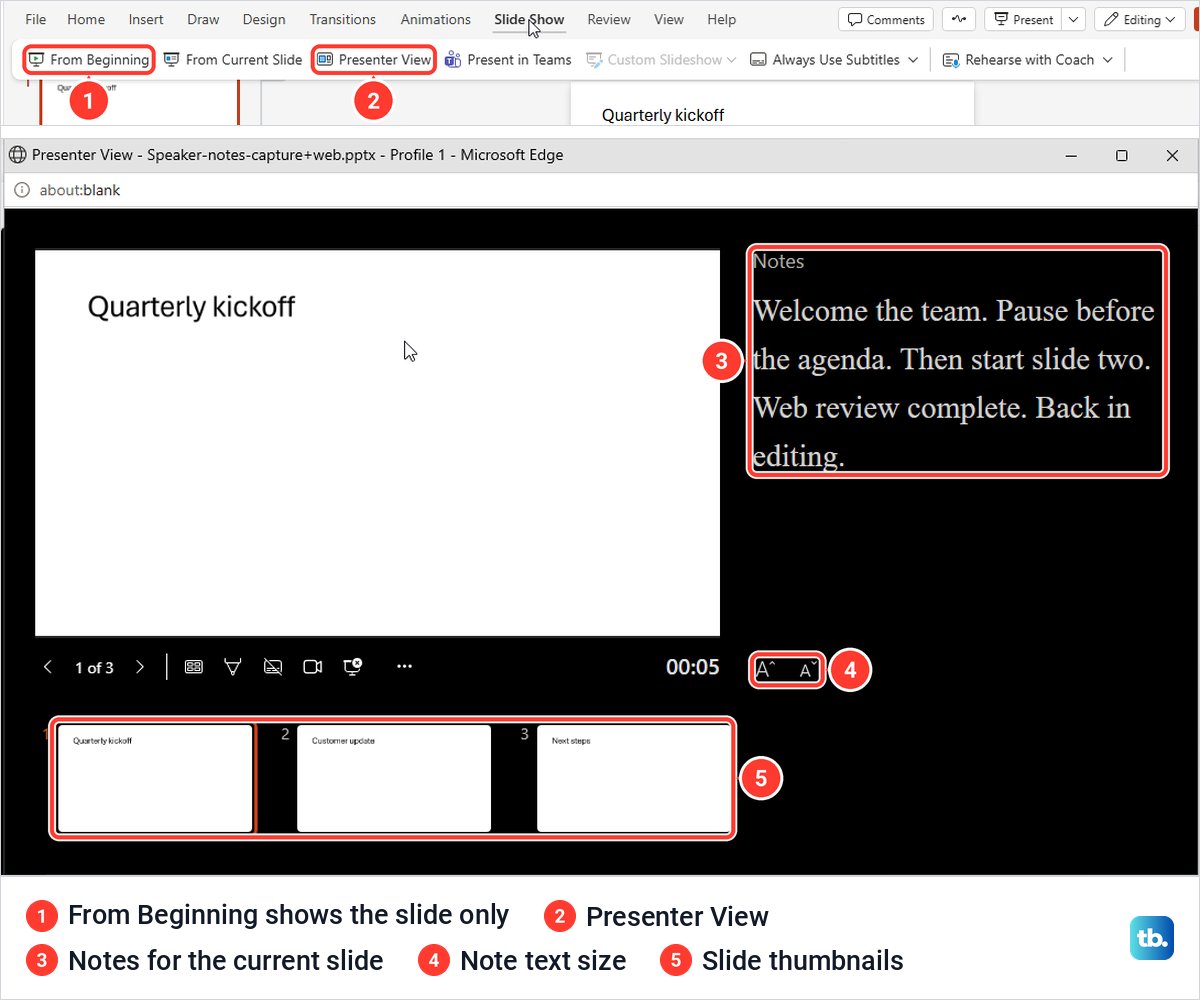The height and width of the screenshot is (1000, 1200).
Task: Click the speaker notes text
Action: pos(954,383)
